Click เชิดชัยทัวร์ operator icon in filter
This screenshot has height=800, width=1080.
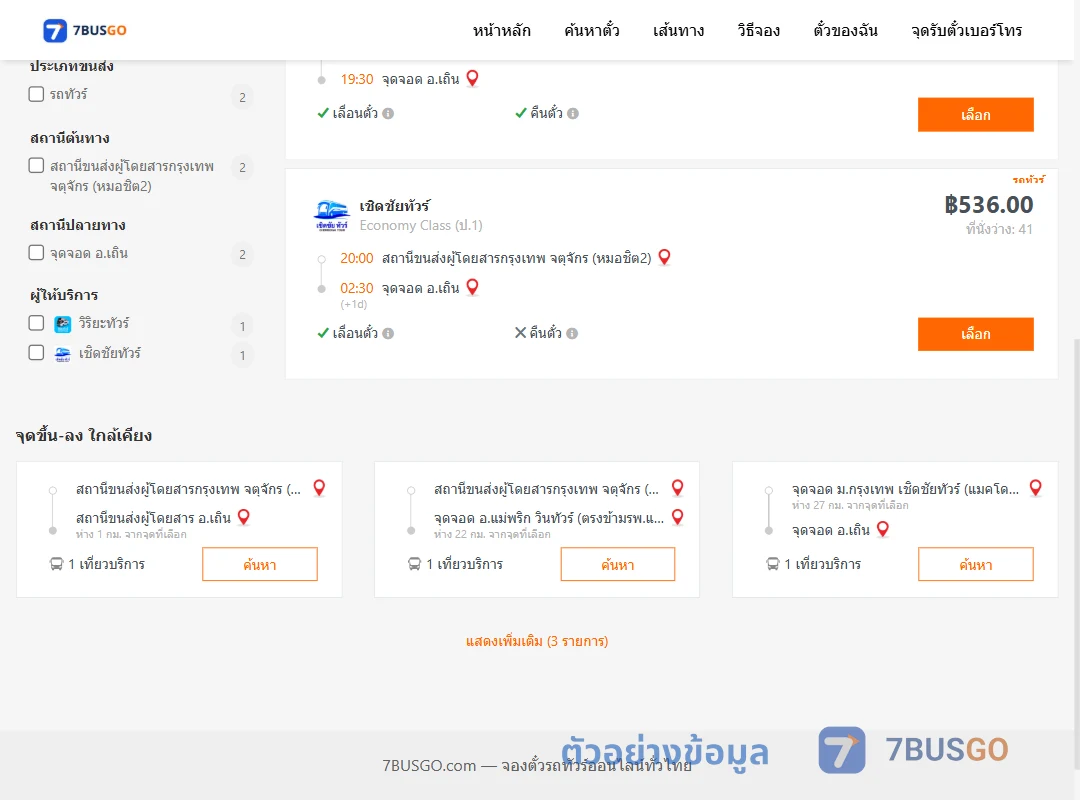click(63, 354)
